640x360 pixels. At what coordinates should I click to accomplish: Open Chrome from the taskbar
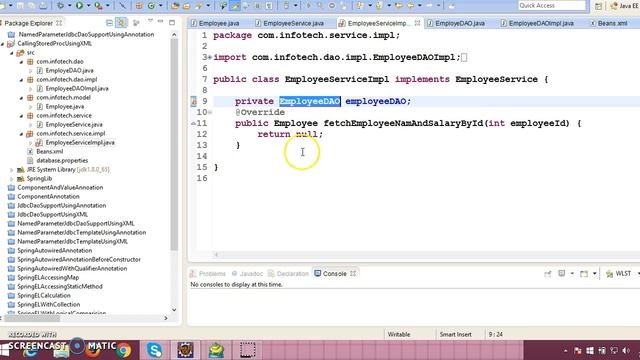click(x=124, y=350)
